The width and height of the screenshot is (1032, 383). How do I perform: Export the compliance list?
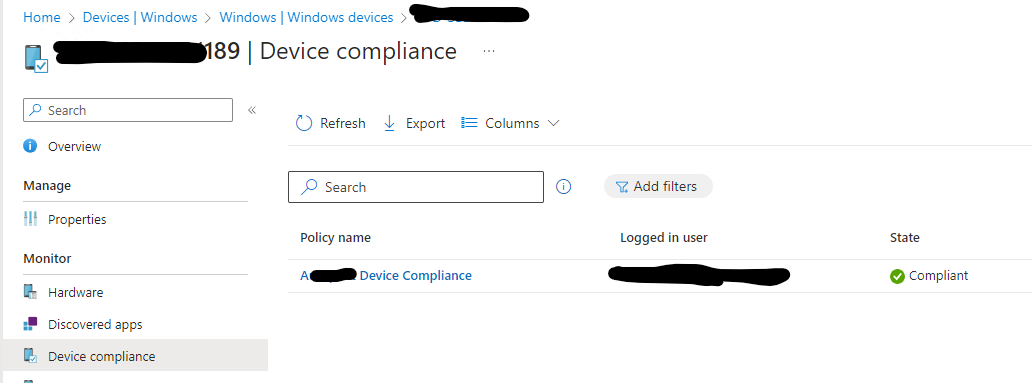pos(414,123)
